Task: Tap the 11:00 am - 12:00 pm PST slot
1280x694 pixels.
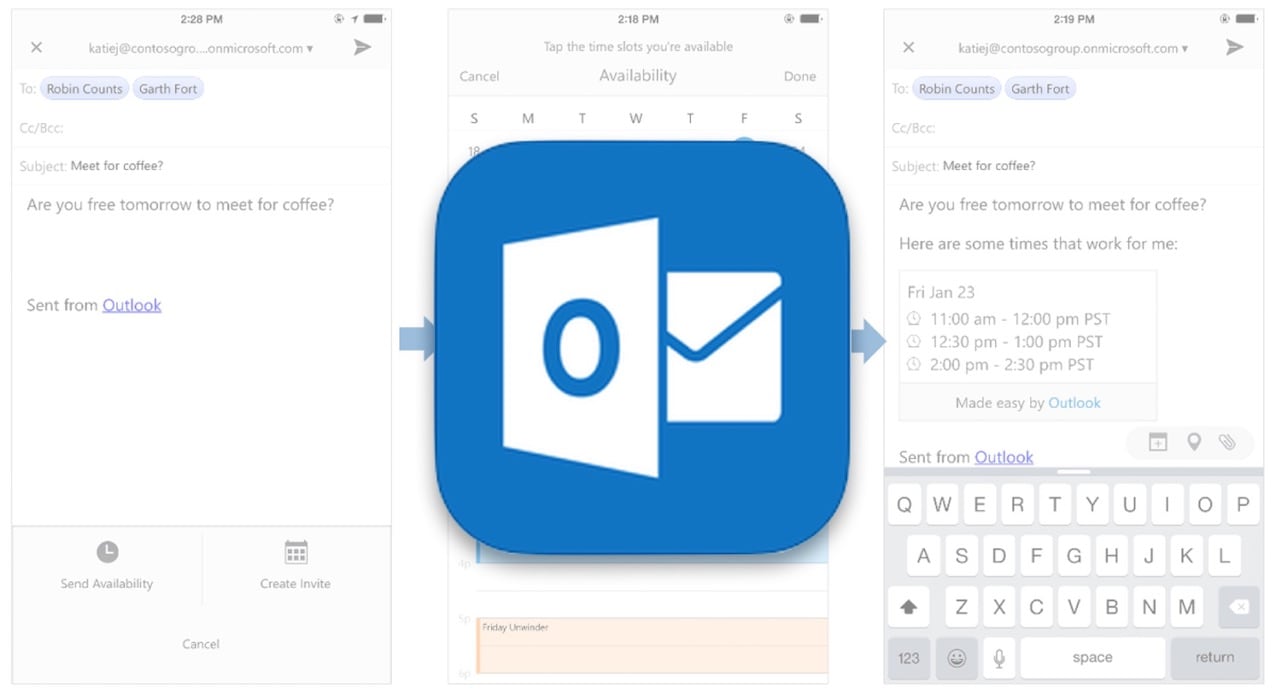Action: (1008, 319)
